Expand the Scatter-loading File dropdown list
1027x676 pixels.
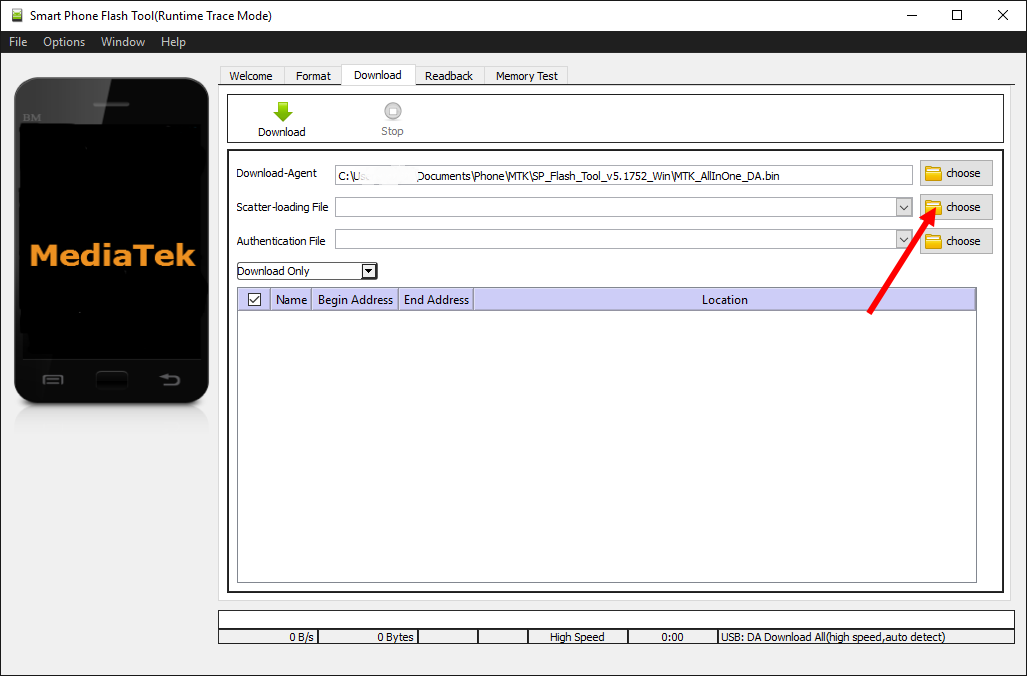coord(905,207)
